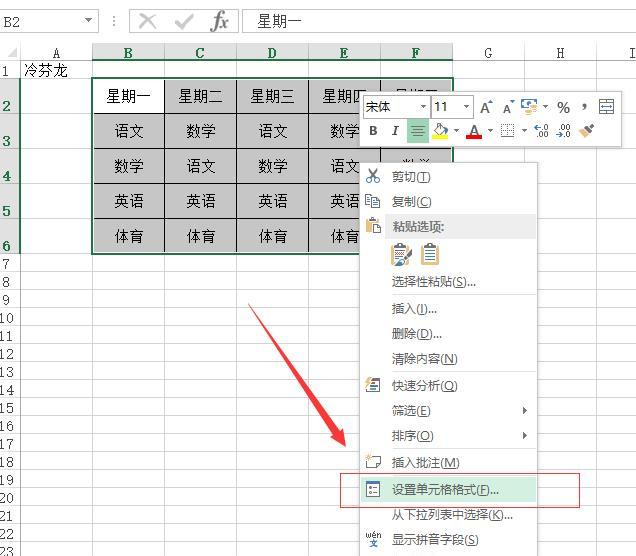Open Insert Function fx button
This screenshot has height=556, width=636.
pos(220,21)
